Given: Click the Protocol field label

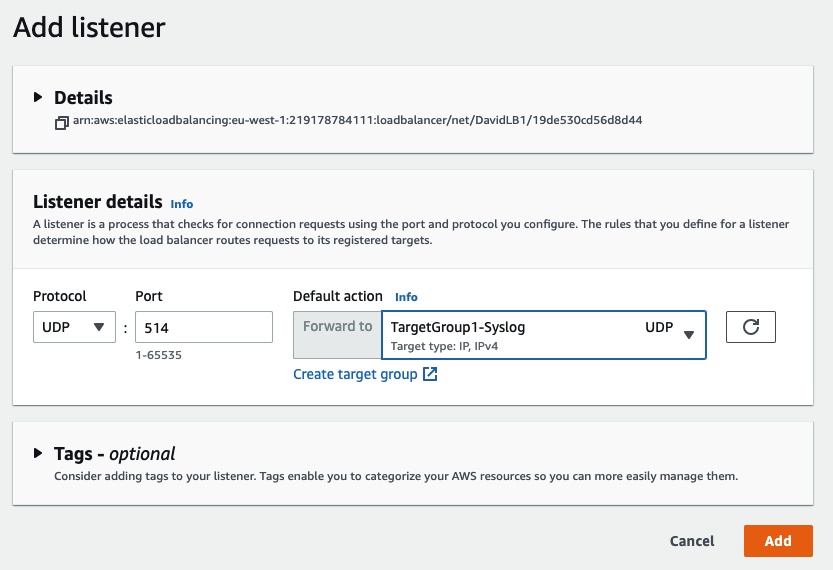Looking at the screenshot, I should coord(60,296).
